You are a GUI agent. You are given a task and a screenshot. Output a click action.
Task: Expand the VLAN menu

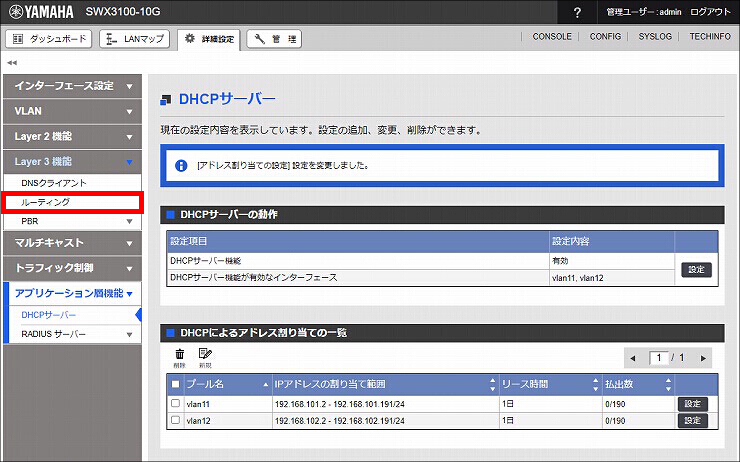coord(72,111)
